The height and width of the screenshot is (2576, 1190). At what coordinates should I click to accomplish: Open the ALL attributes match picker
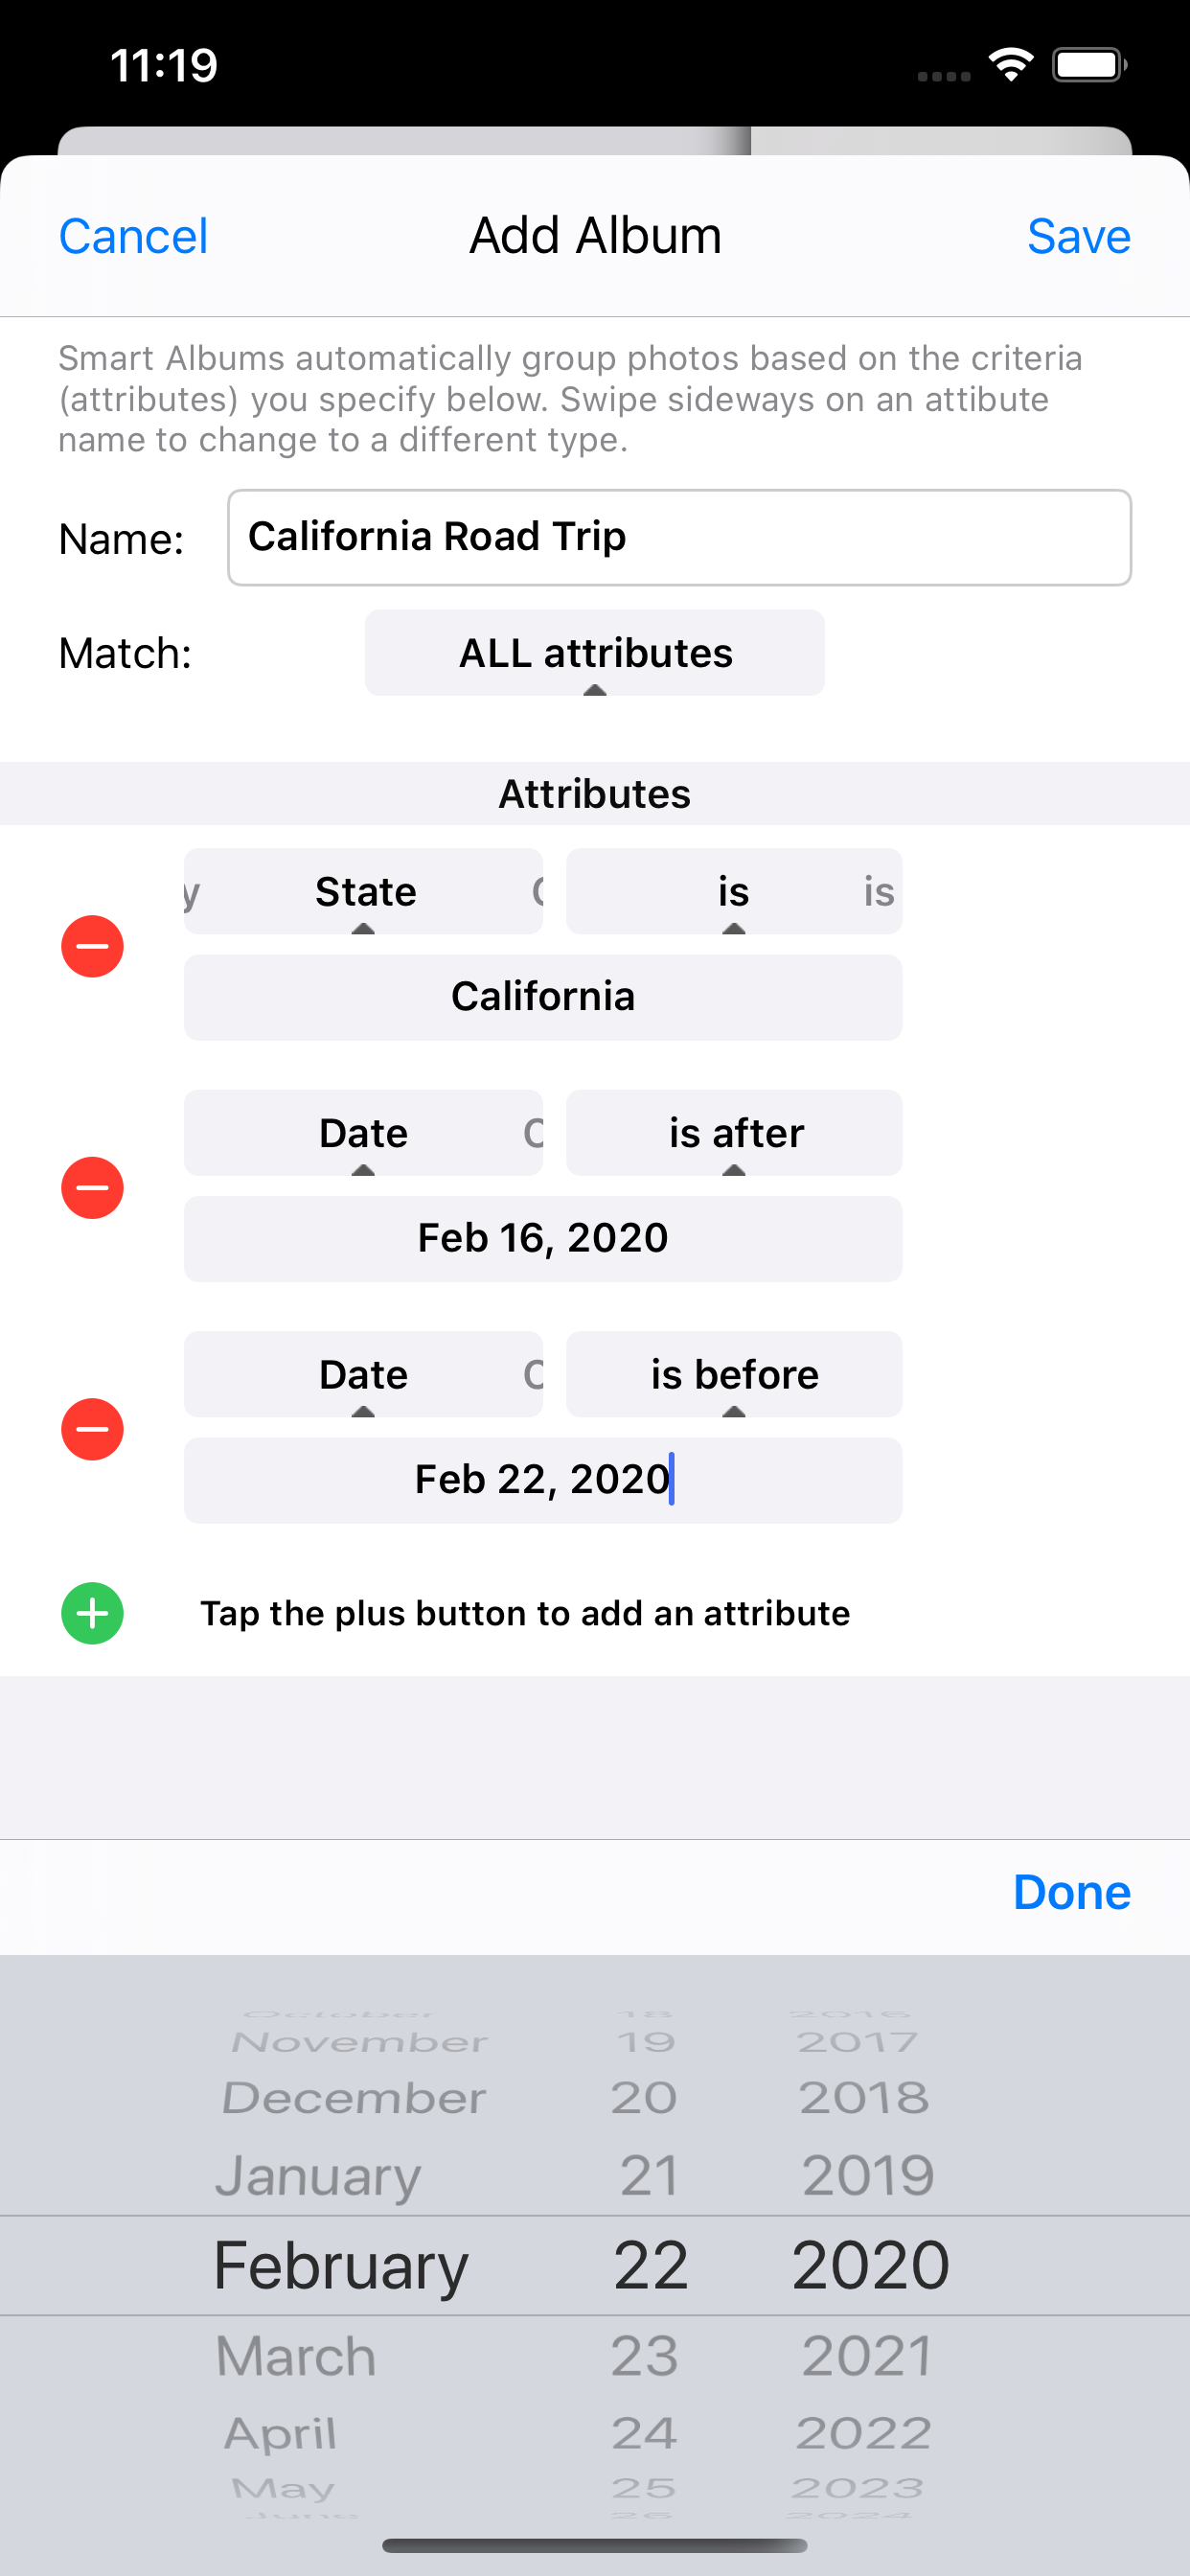[595, 652]
